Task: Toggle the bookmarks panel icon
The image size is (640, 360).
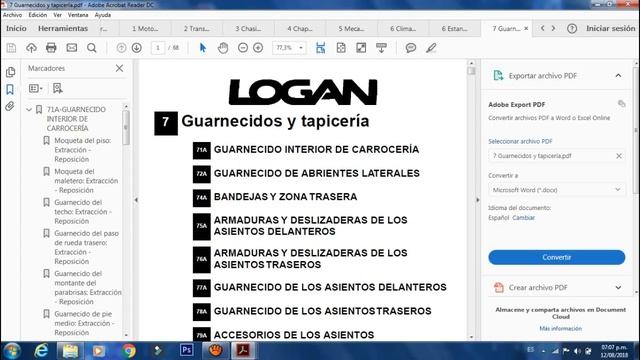Action: (x=10, y=89)
